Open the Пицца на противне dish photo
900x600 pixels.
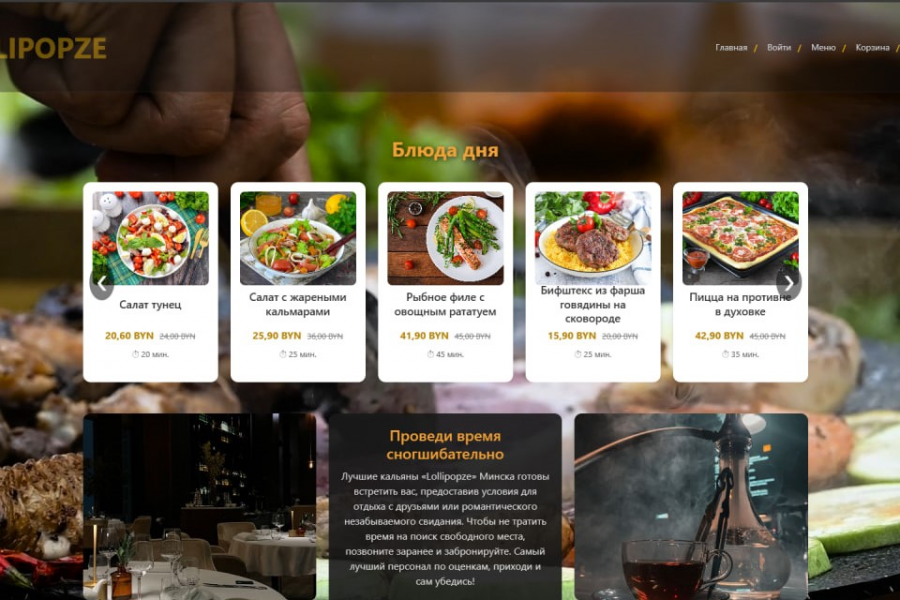pyautogui.click(x=740, y=238)
